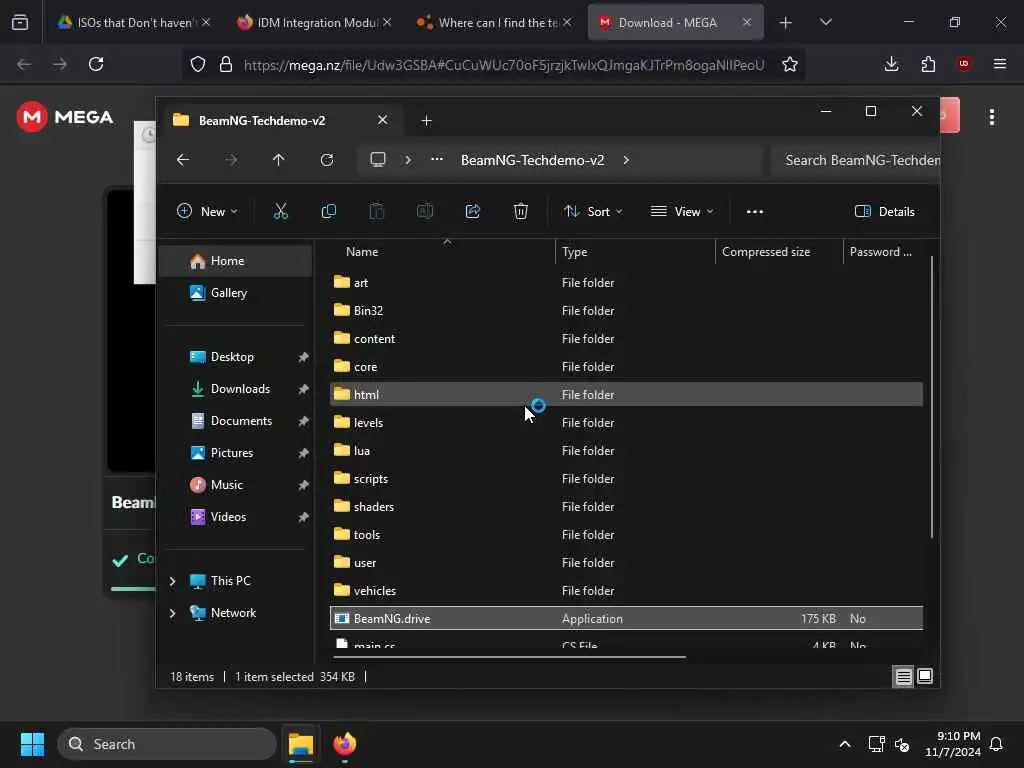Screen dimensions: 1024x768
Task: Click the Search BeamNG-Techdemo field
Action: [x=856, y=160]
